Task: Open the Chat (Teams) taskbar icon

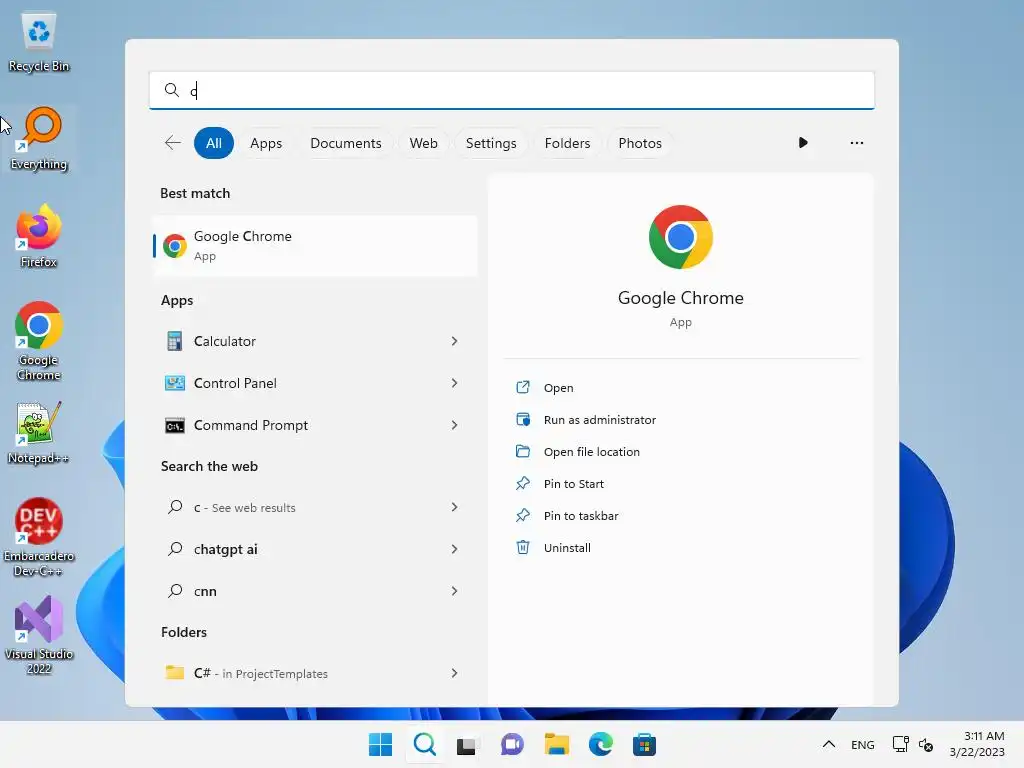Action: tap(512, 744)
